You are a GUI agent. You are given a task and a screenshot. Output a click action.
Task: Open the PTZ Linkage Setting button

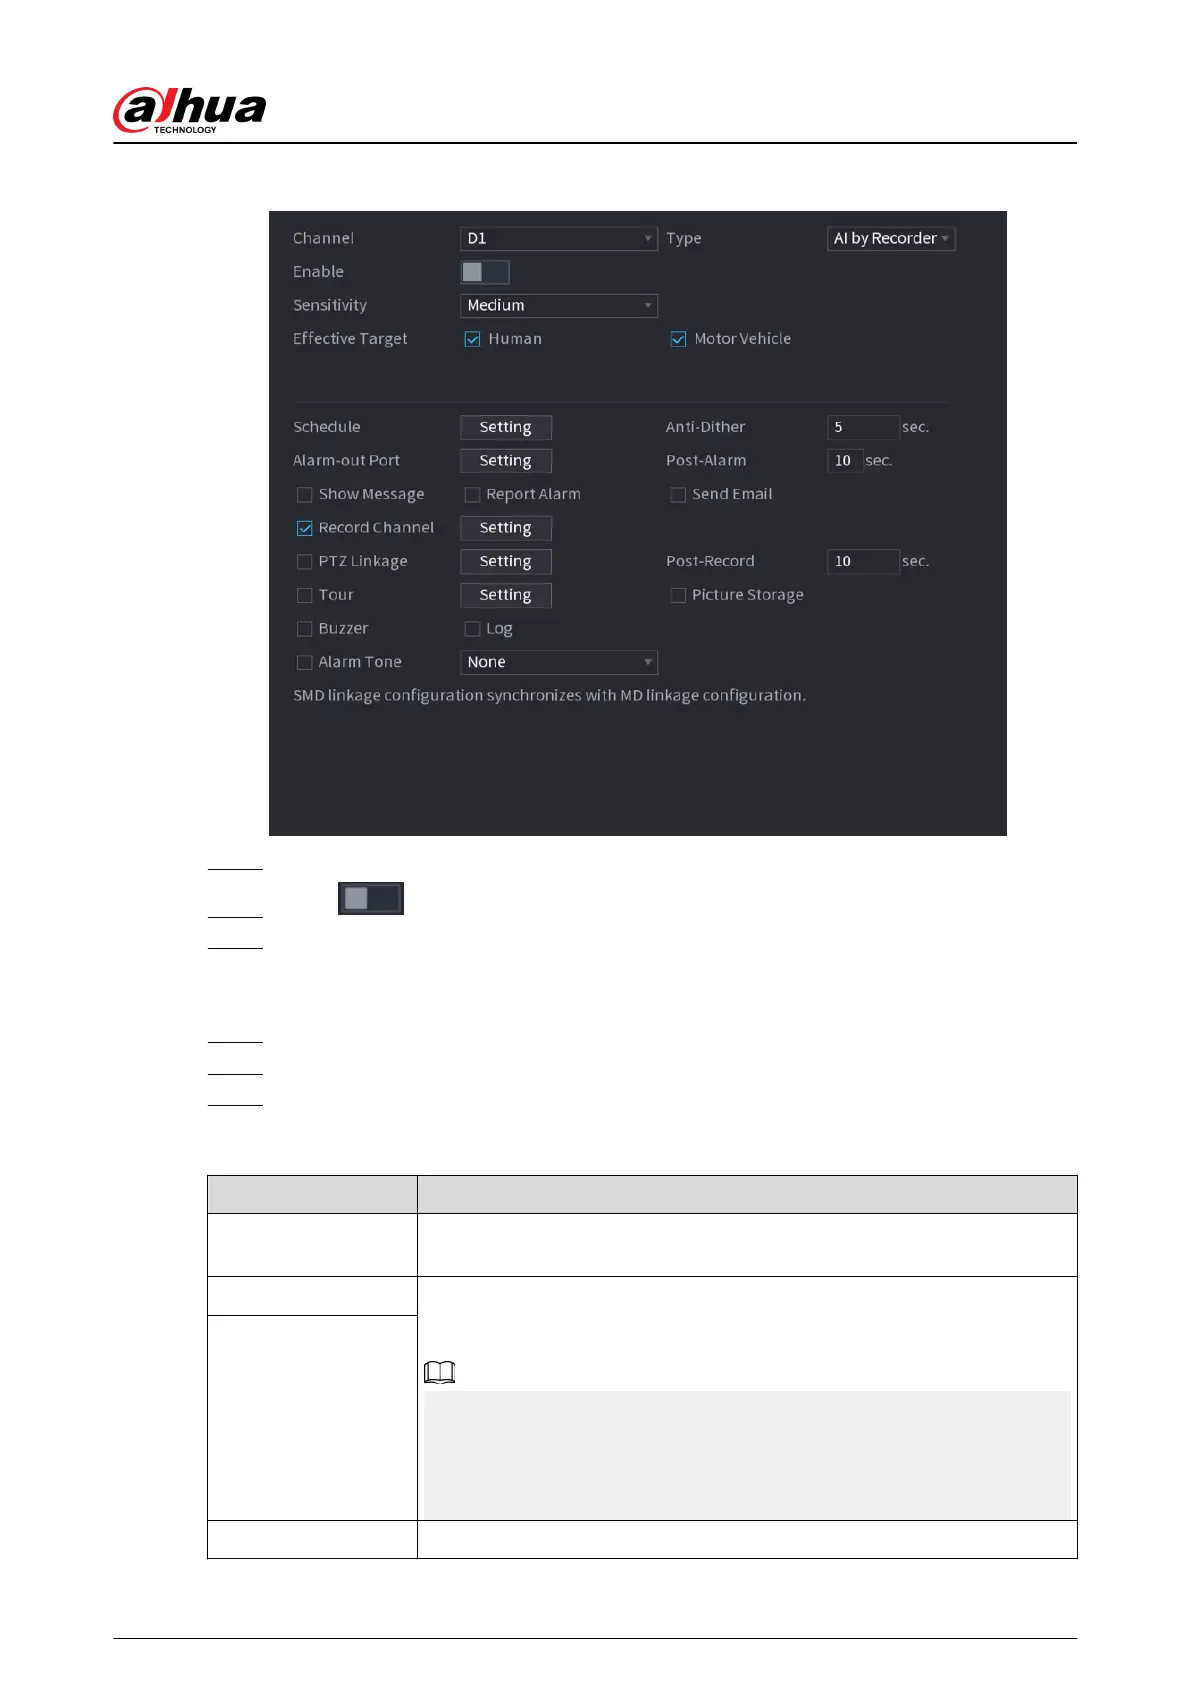tap(506, 562)
